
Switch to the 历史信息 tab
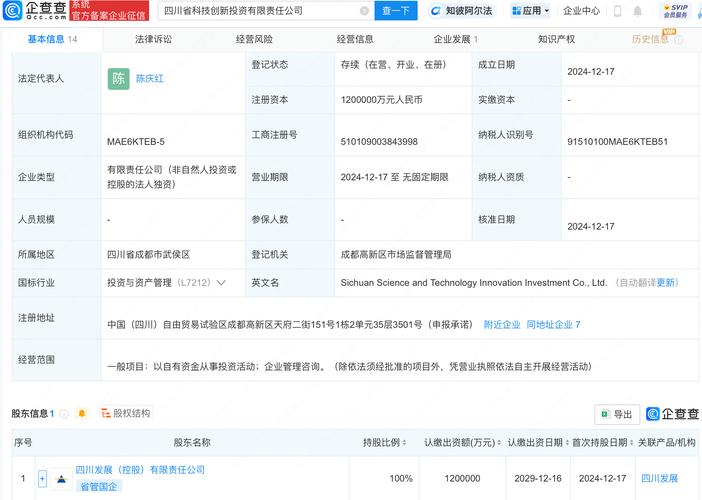point(650,39)
